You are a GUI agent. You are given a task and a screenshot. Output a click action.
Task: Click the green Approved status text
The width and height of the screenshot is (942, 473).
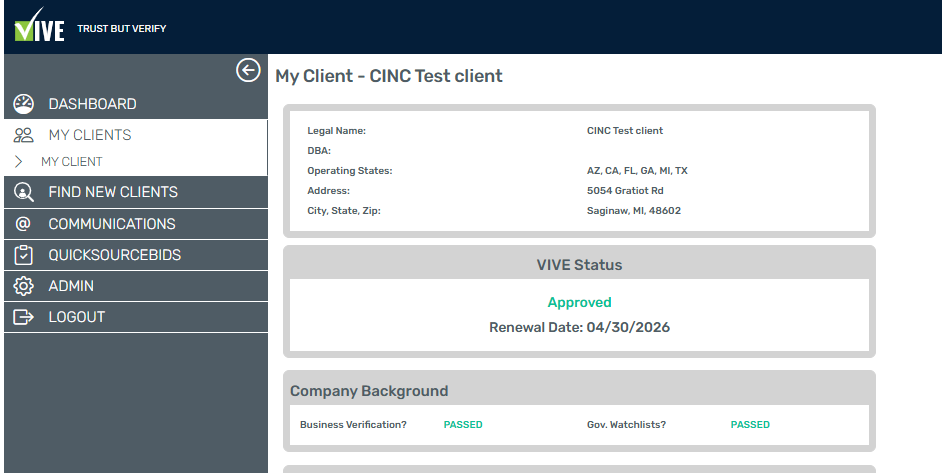579,302
